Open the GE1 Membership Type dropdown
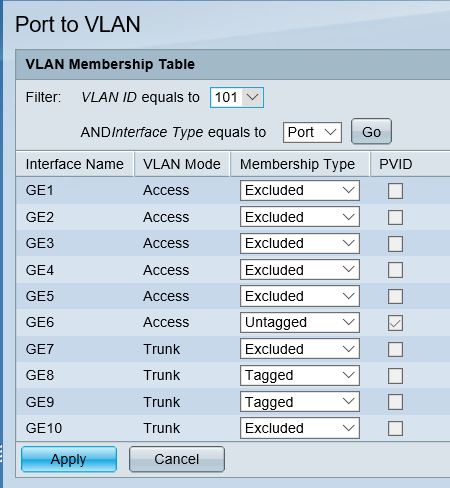450x488 pixels. pos(300,191)
